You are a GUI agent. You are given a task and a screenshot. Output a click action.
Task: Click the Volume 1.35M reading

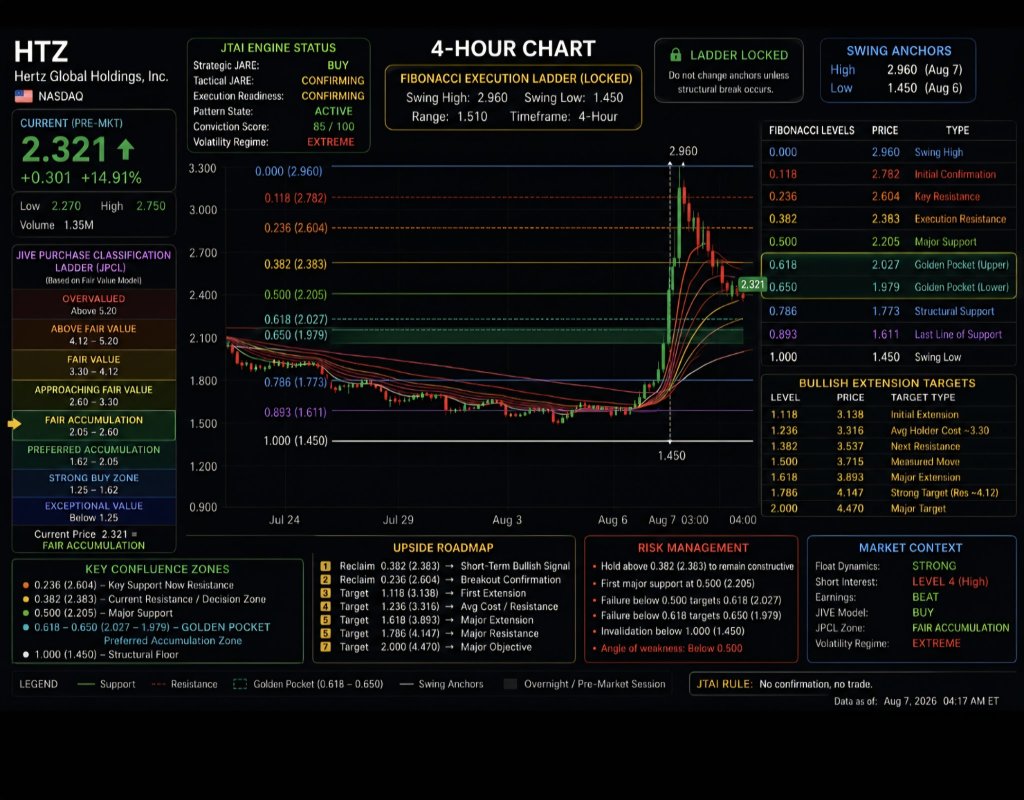point(57,225)
